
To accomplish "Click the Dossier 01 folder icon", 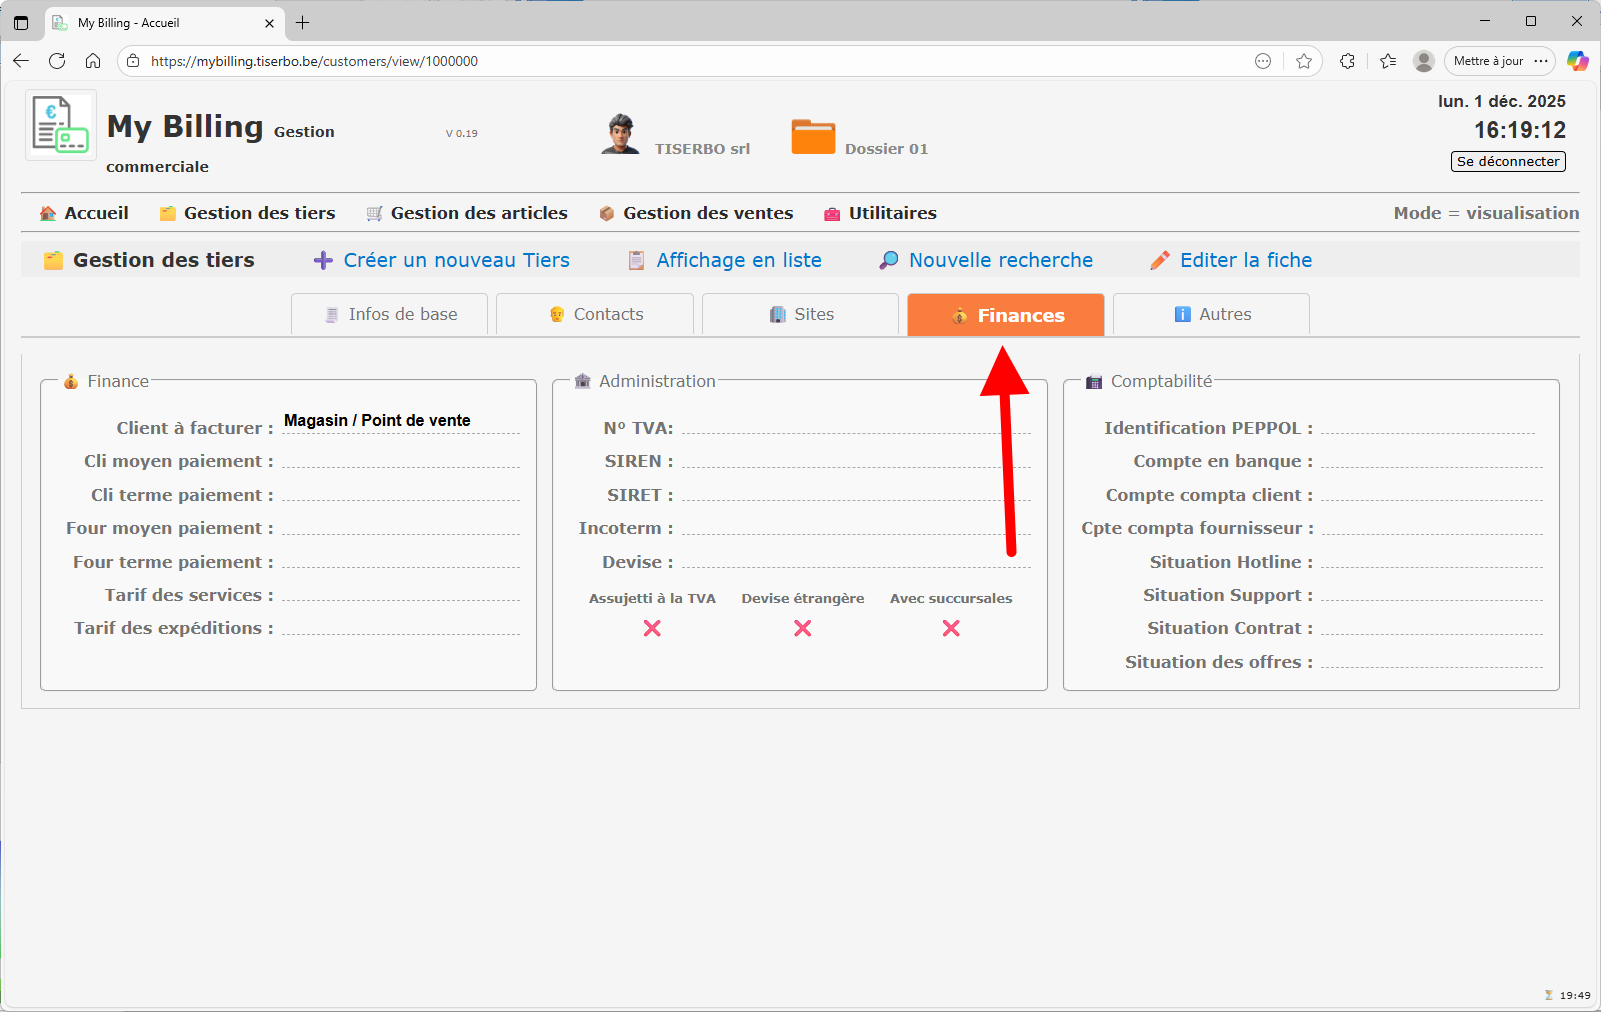I will [813, 136].
